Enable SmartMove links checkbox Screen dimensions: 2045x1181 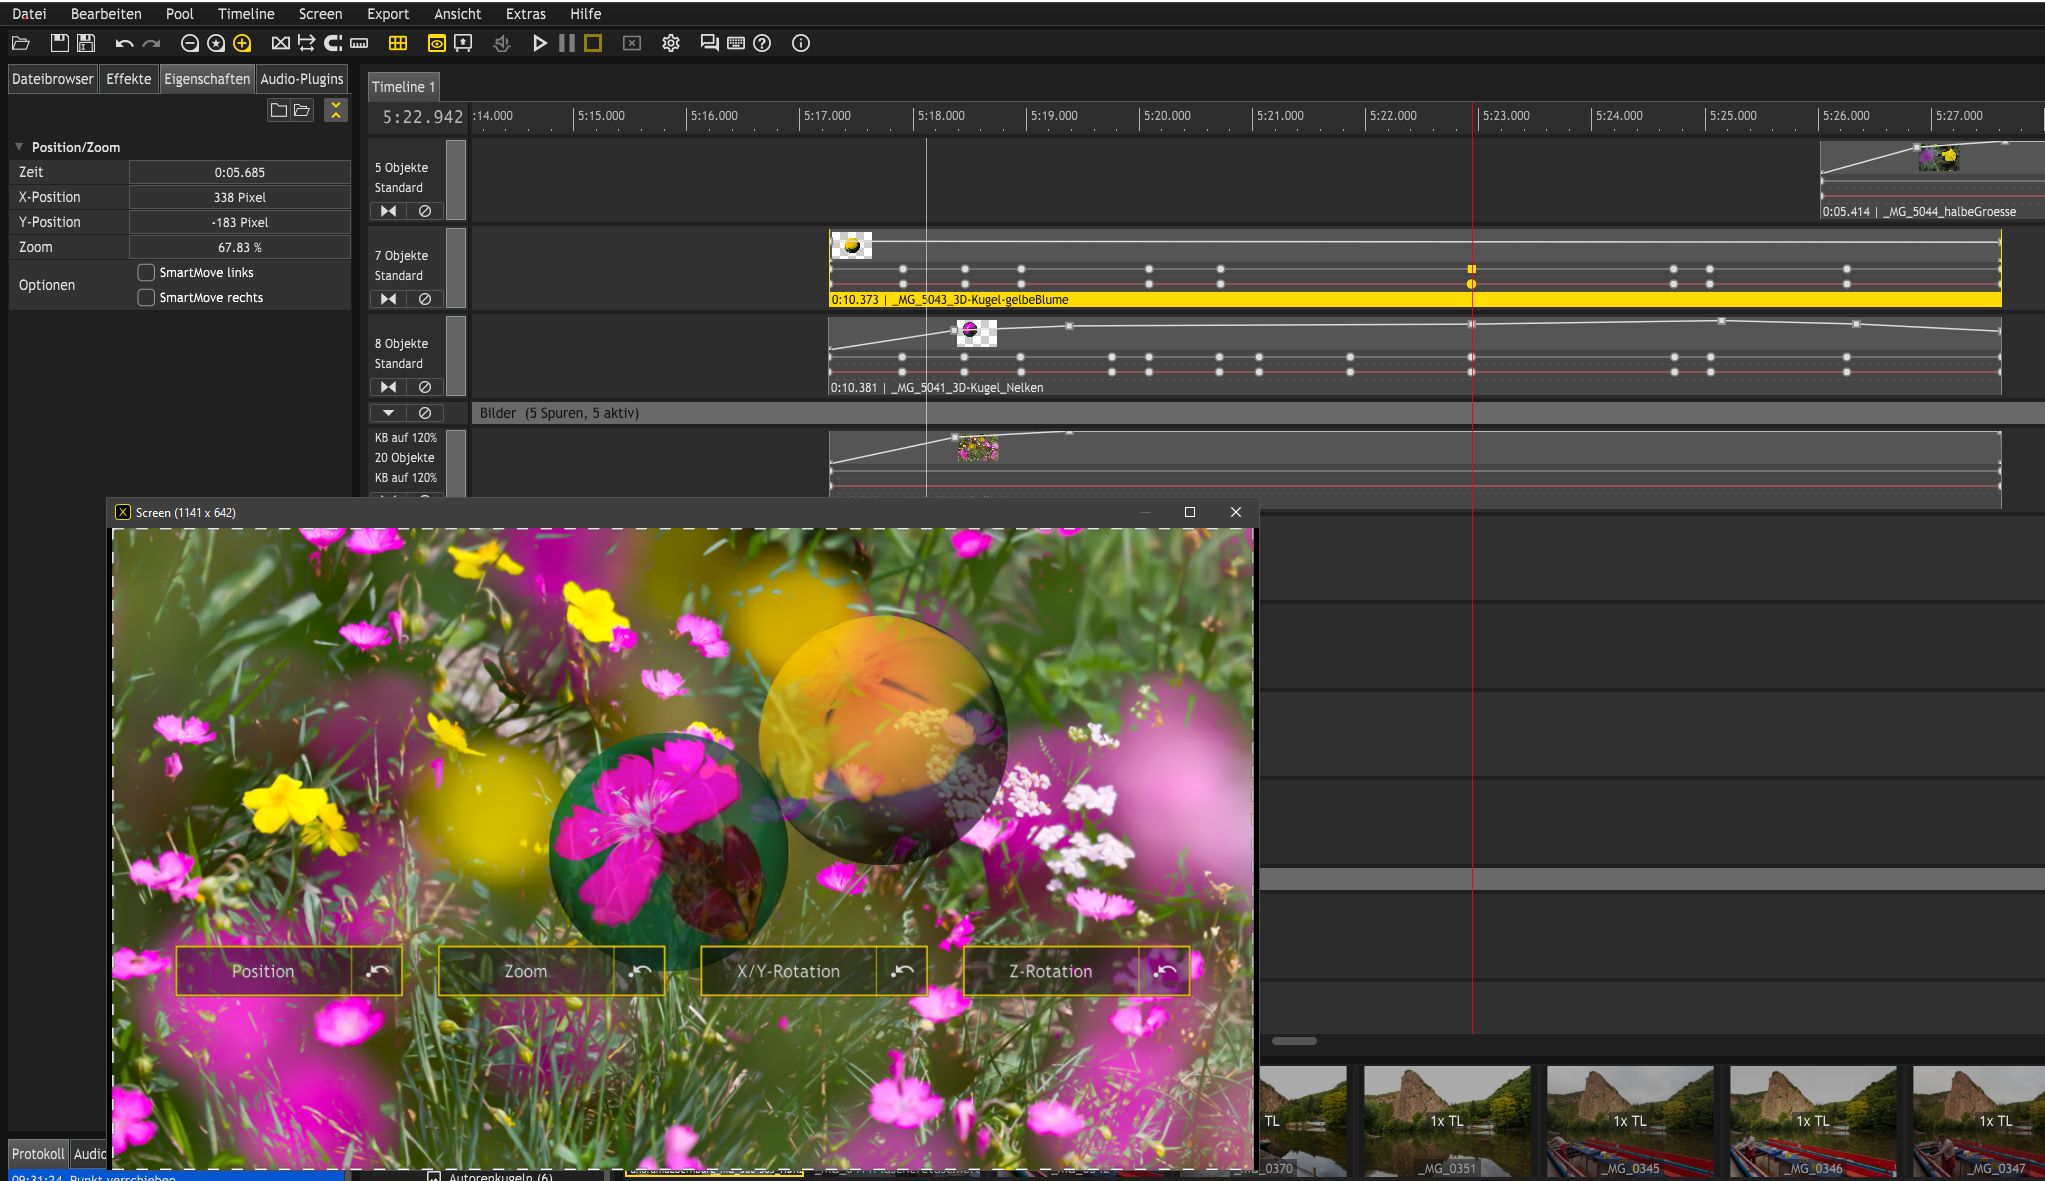click(x=146, y=272)
